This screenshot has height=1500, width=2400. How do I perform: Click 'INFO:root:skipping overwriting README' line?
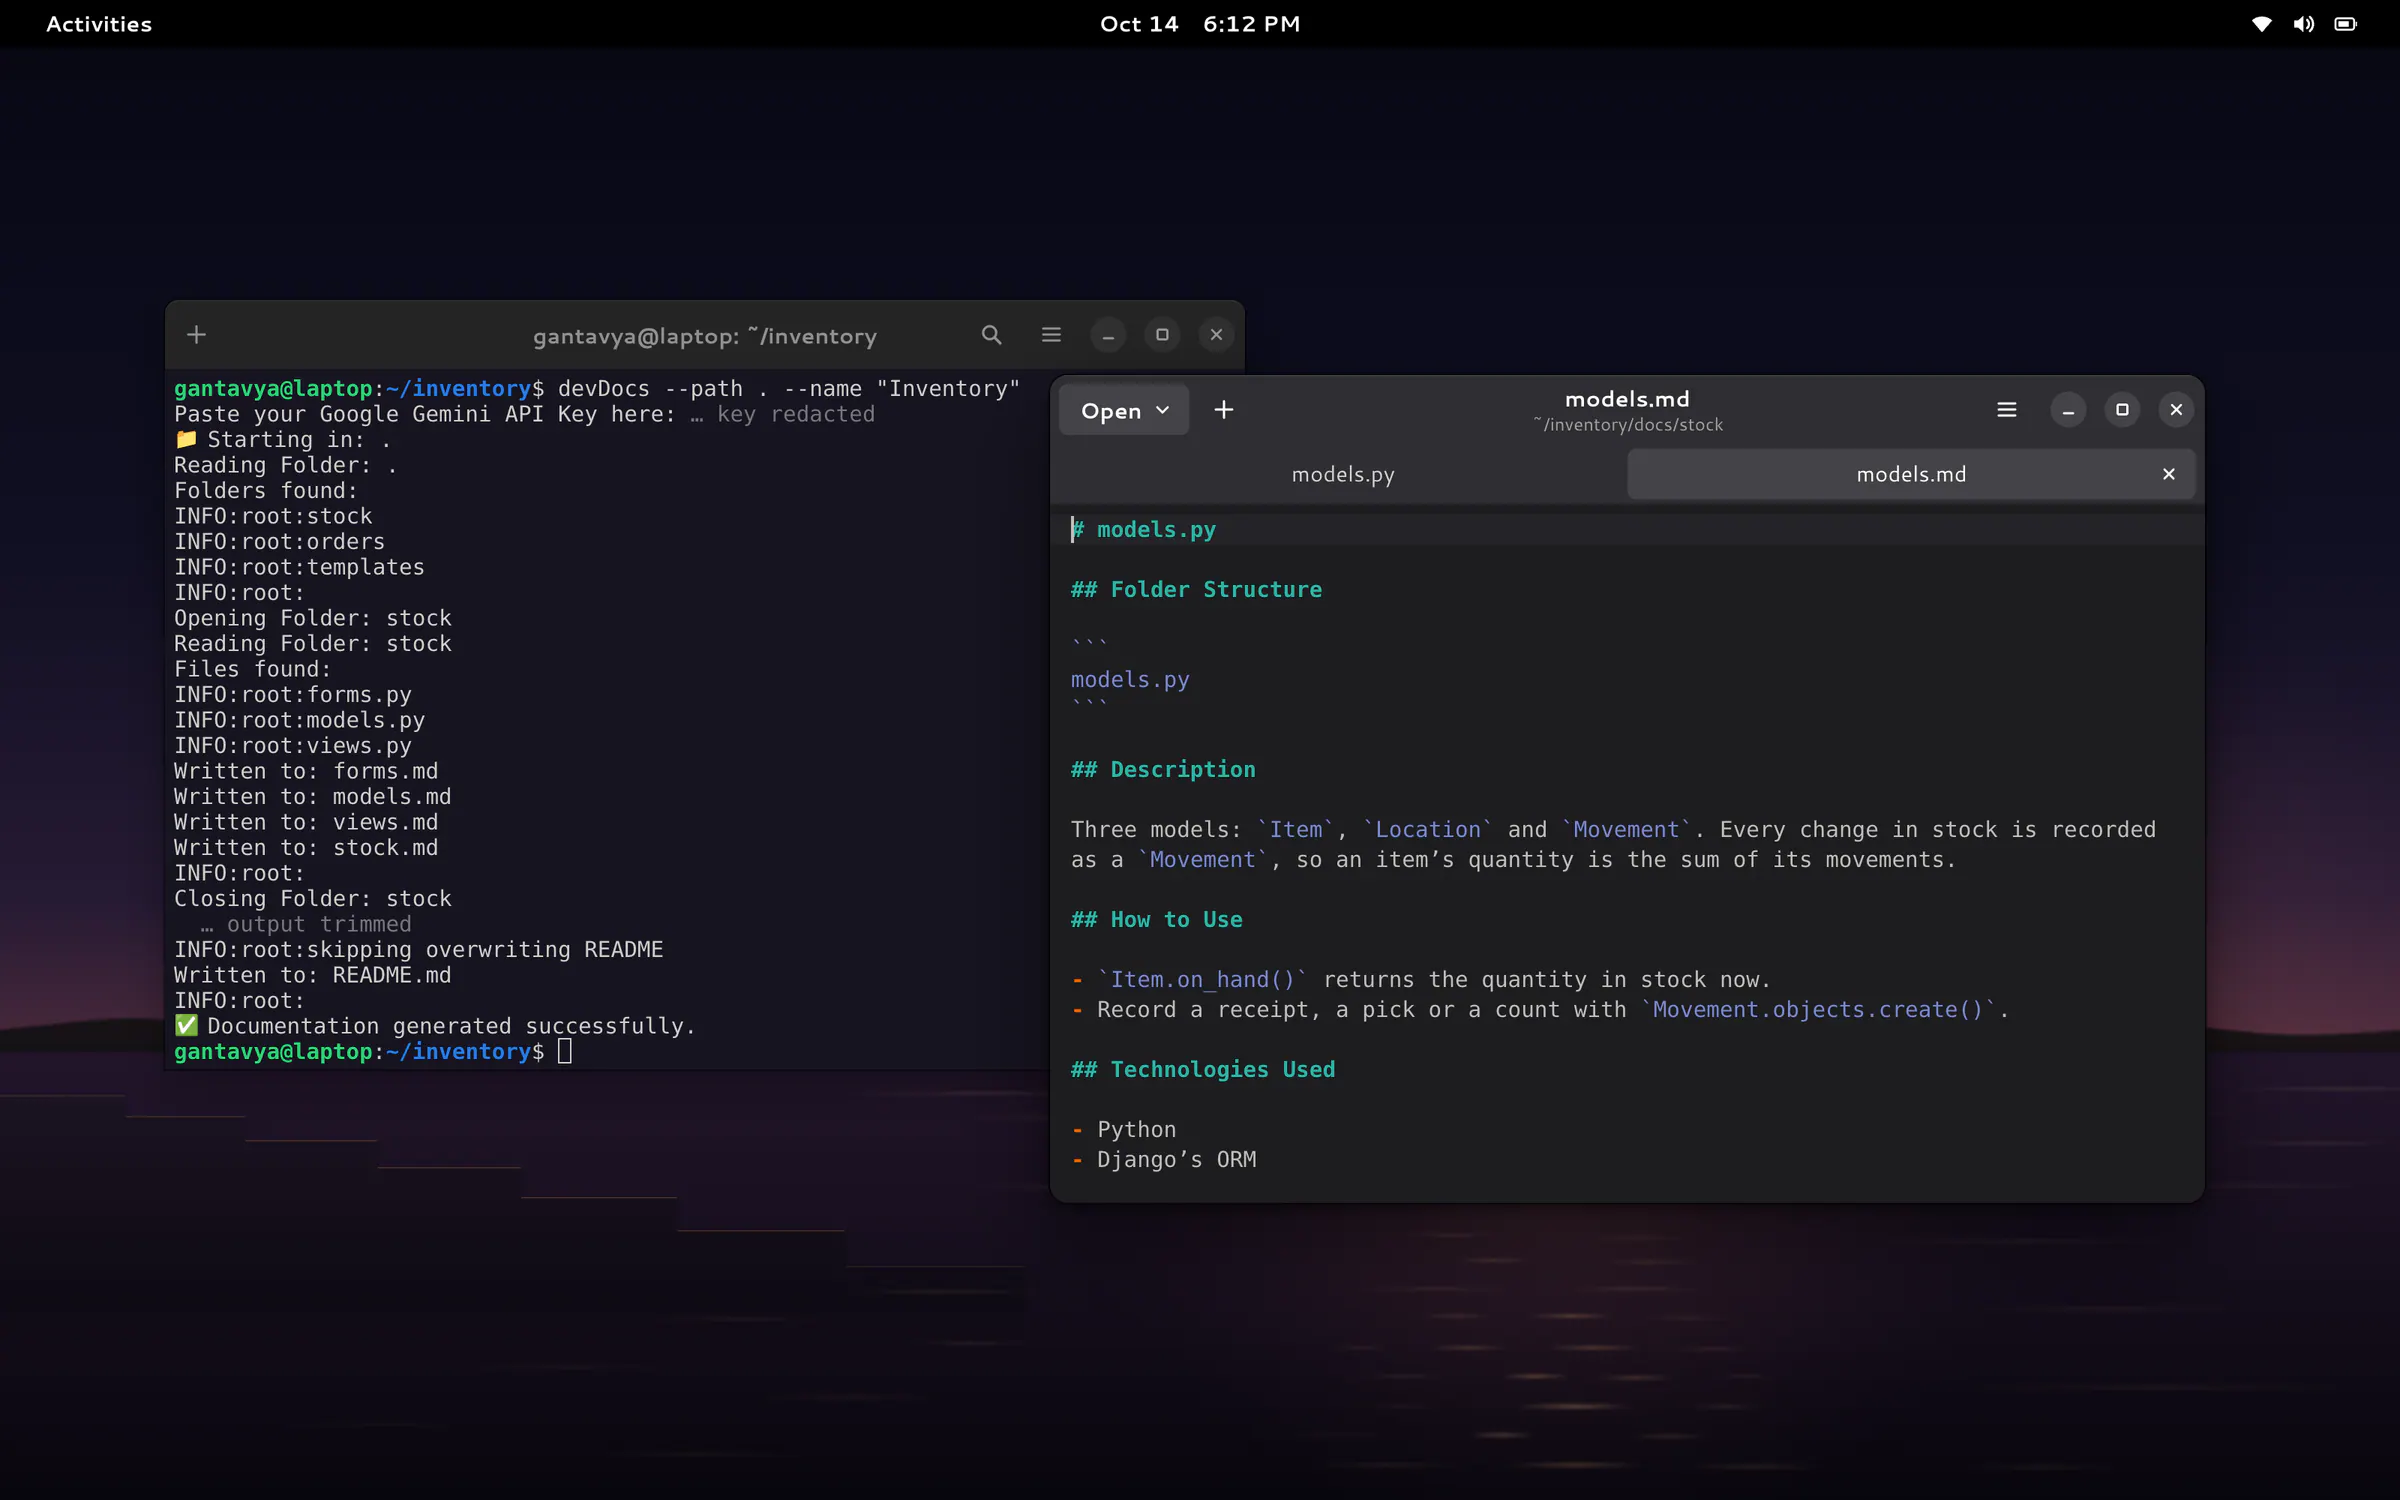(419, 950)
